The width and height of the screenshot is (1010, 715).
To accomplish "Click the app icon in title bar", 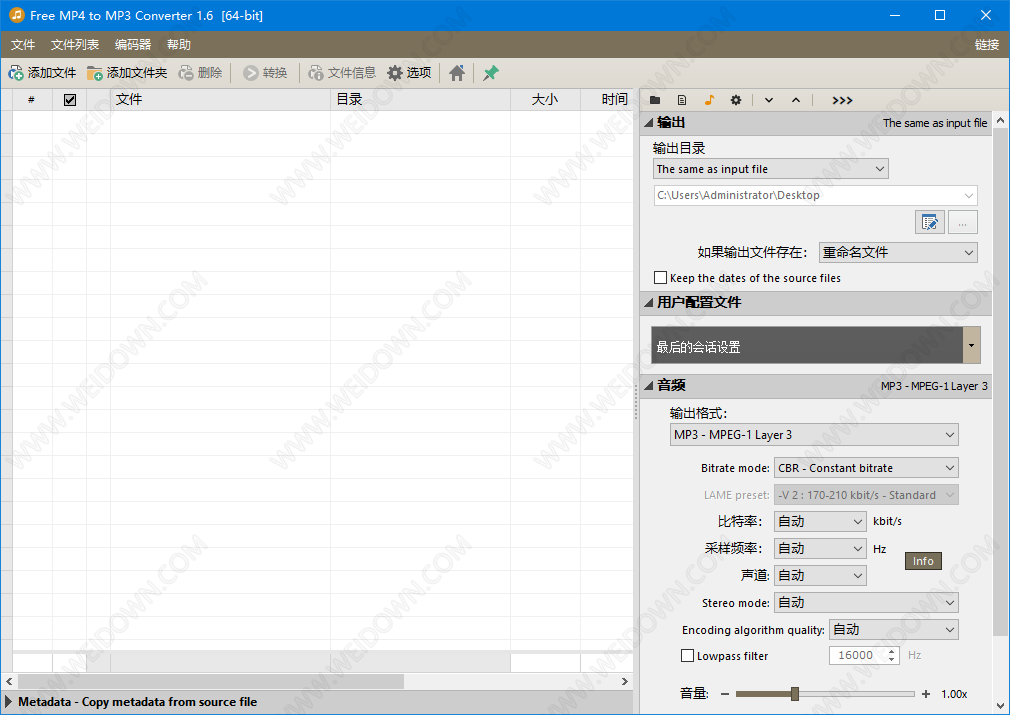I will pos(16,15).
